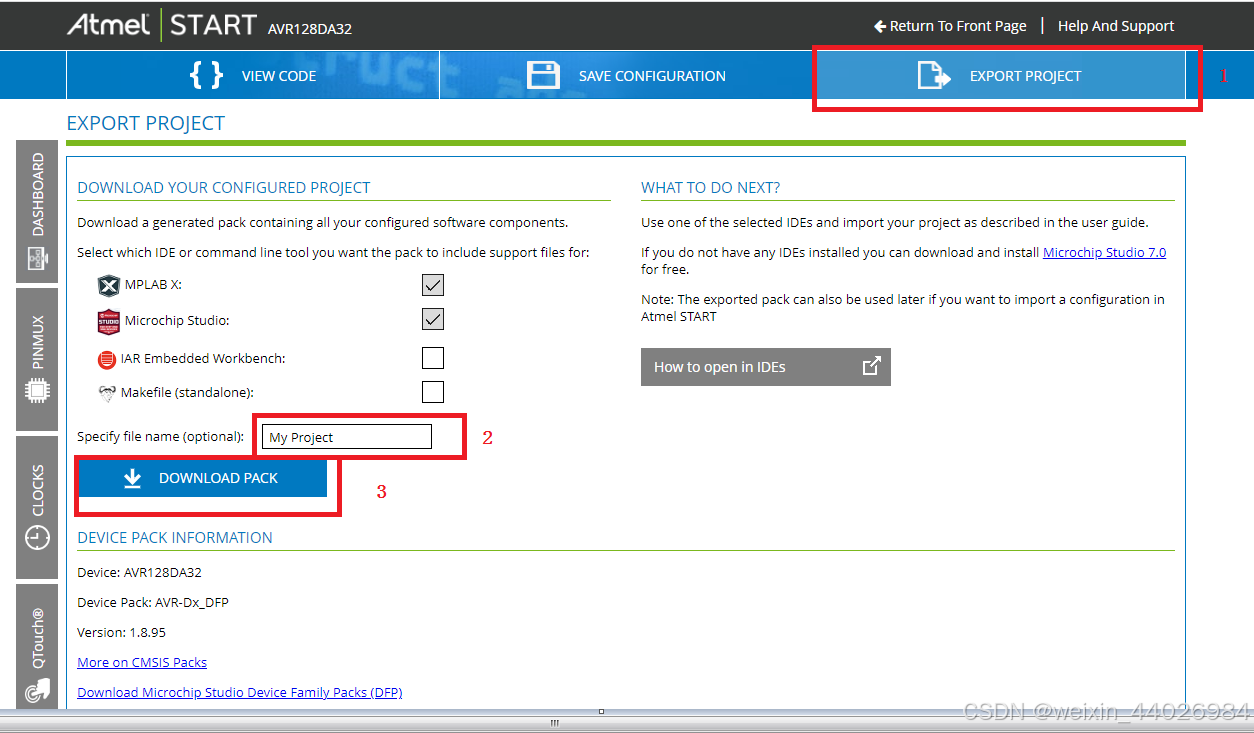Click the Microchip Studio logo icon
The width and height of the screenshot is (1254, 733).
pyautogui.click(x=108, y=321)
